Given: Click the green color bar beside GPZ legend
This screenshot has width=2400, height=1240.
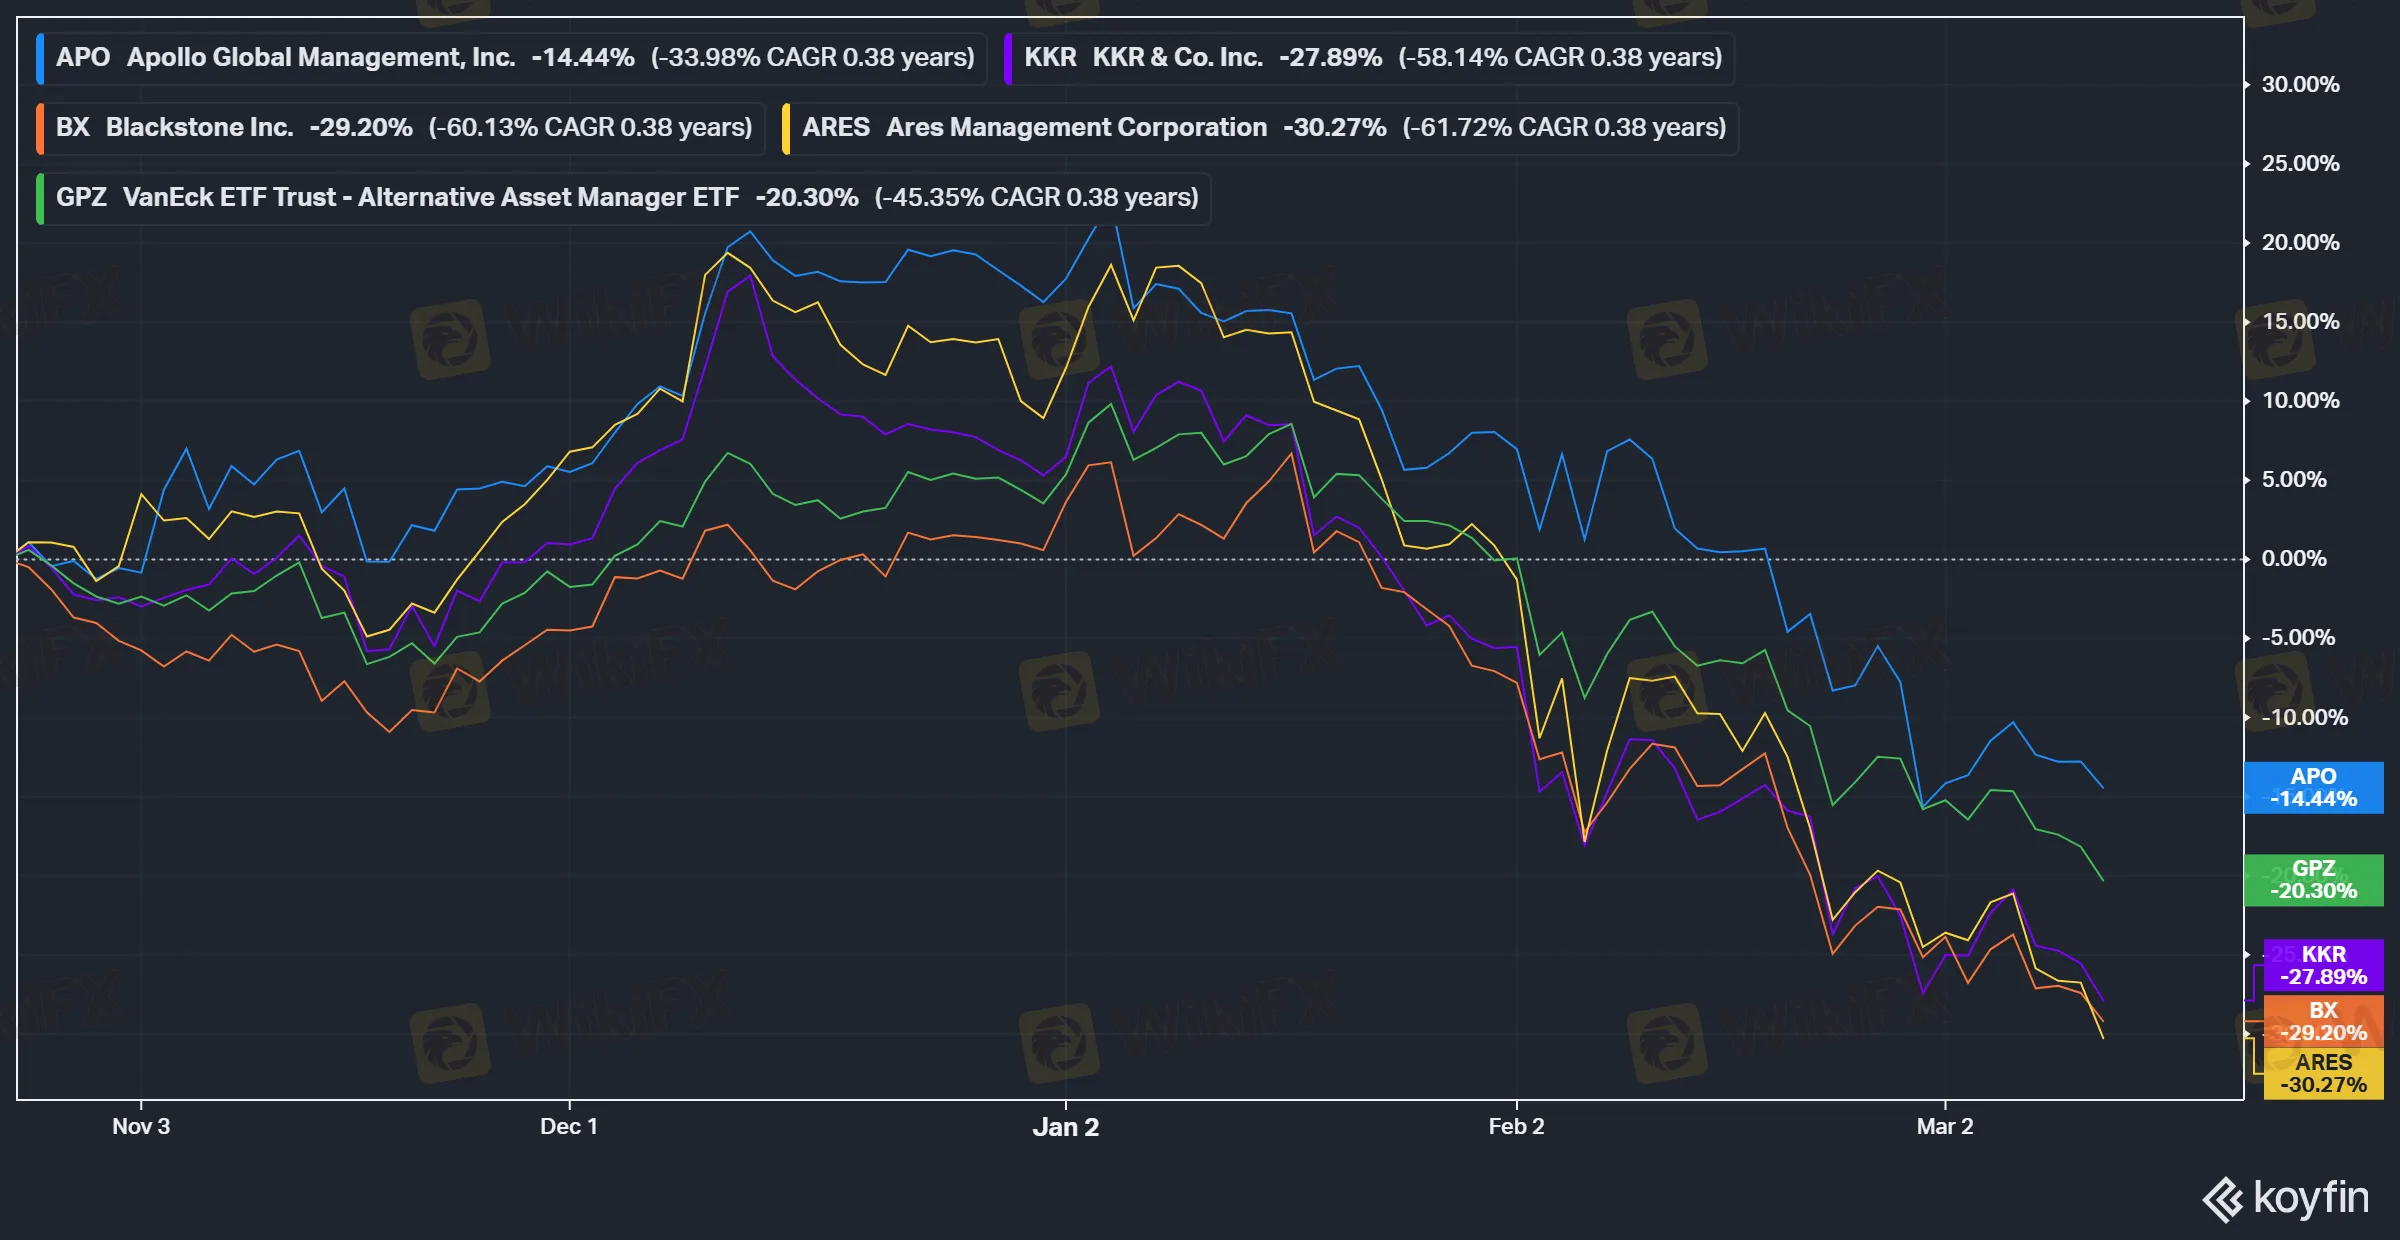Looking at the screenshot, I should click(x=40, y=198).
